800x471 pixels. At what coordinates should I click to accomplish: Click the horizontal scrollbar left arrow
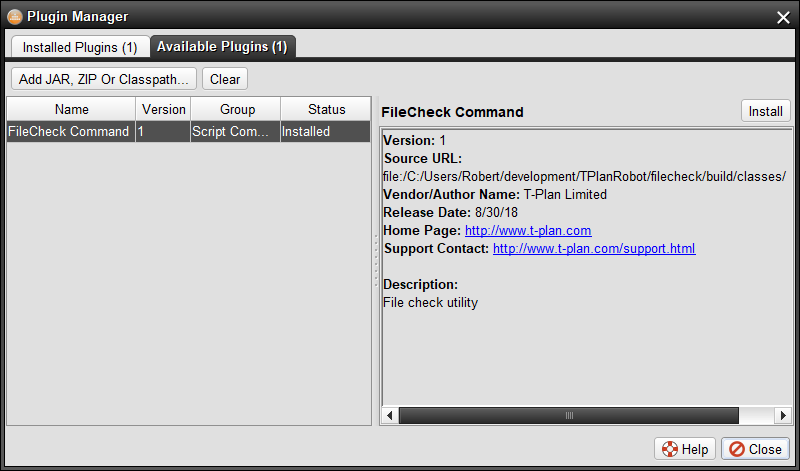click(x=391, y=415)
